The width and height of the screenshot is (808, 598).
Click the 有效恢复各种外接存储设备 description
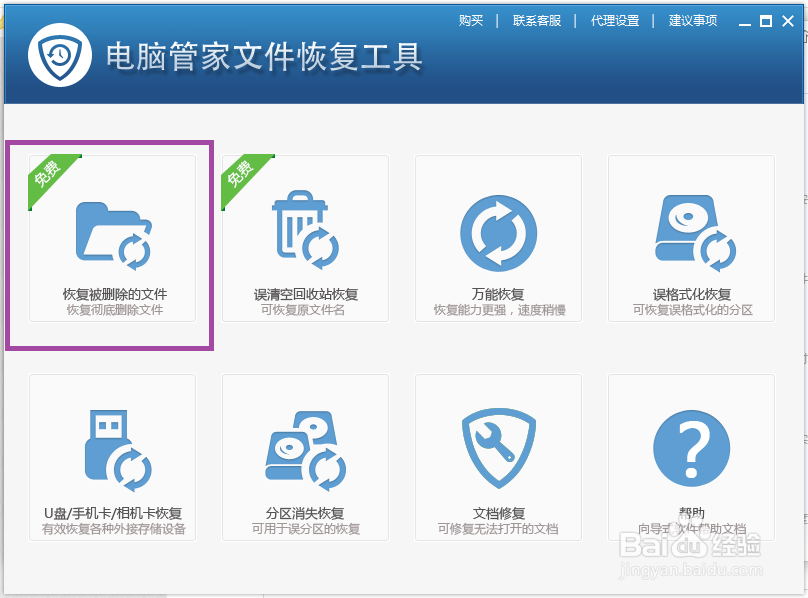[113, 529]
